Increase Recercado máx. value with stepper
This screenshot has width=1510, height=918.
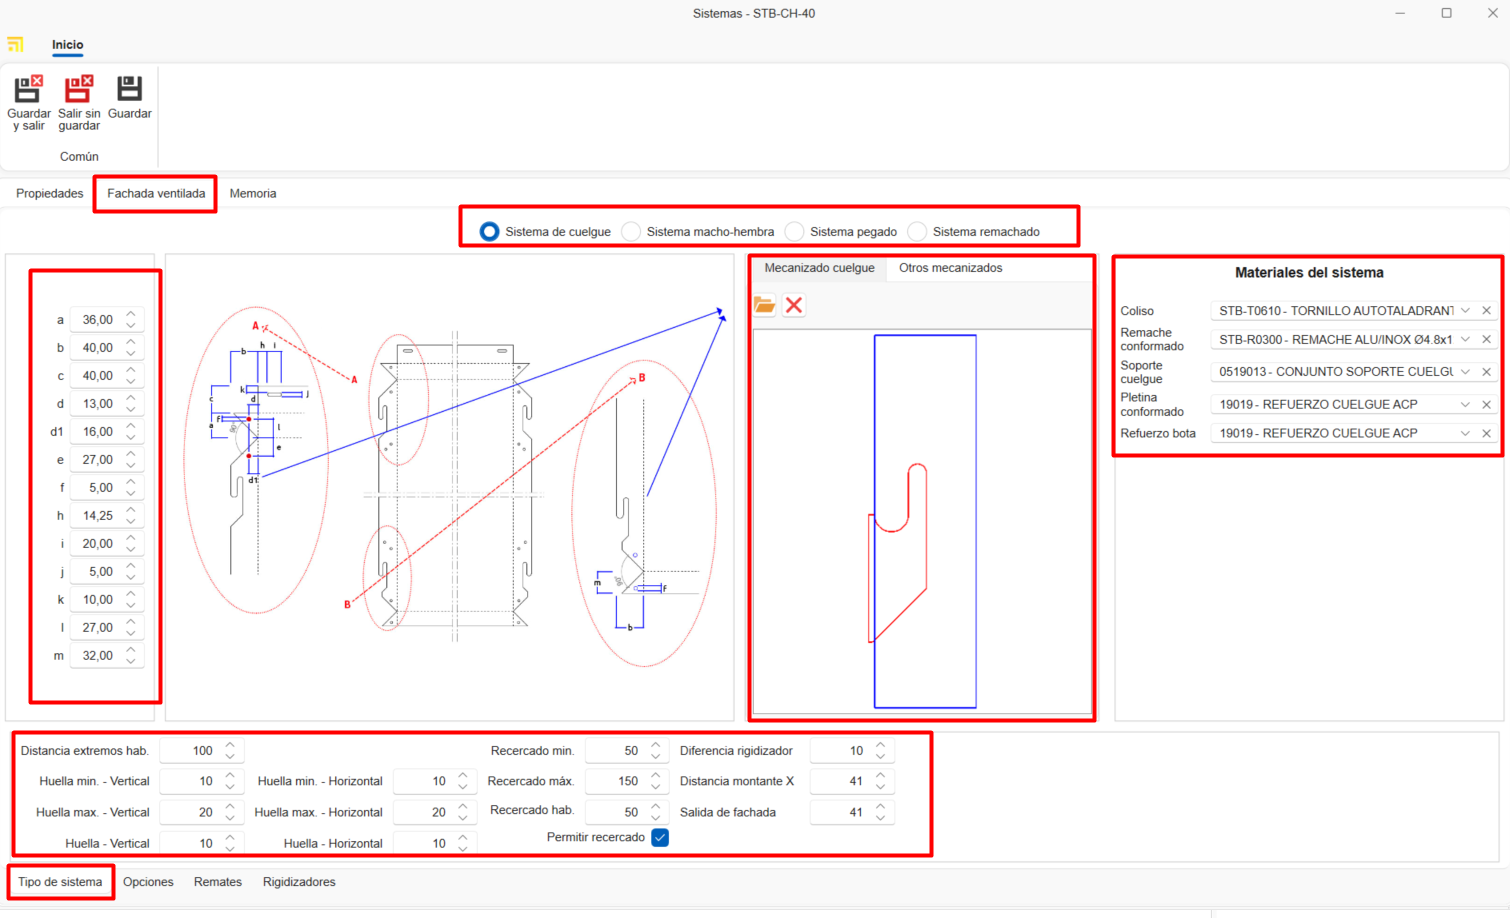(656, 776)
